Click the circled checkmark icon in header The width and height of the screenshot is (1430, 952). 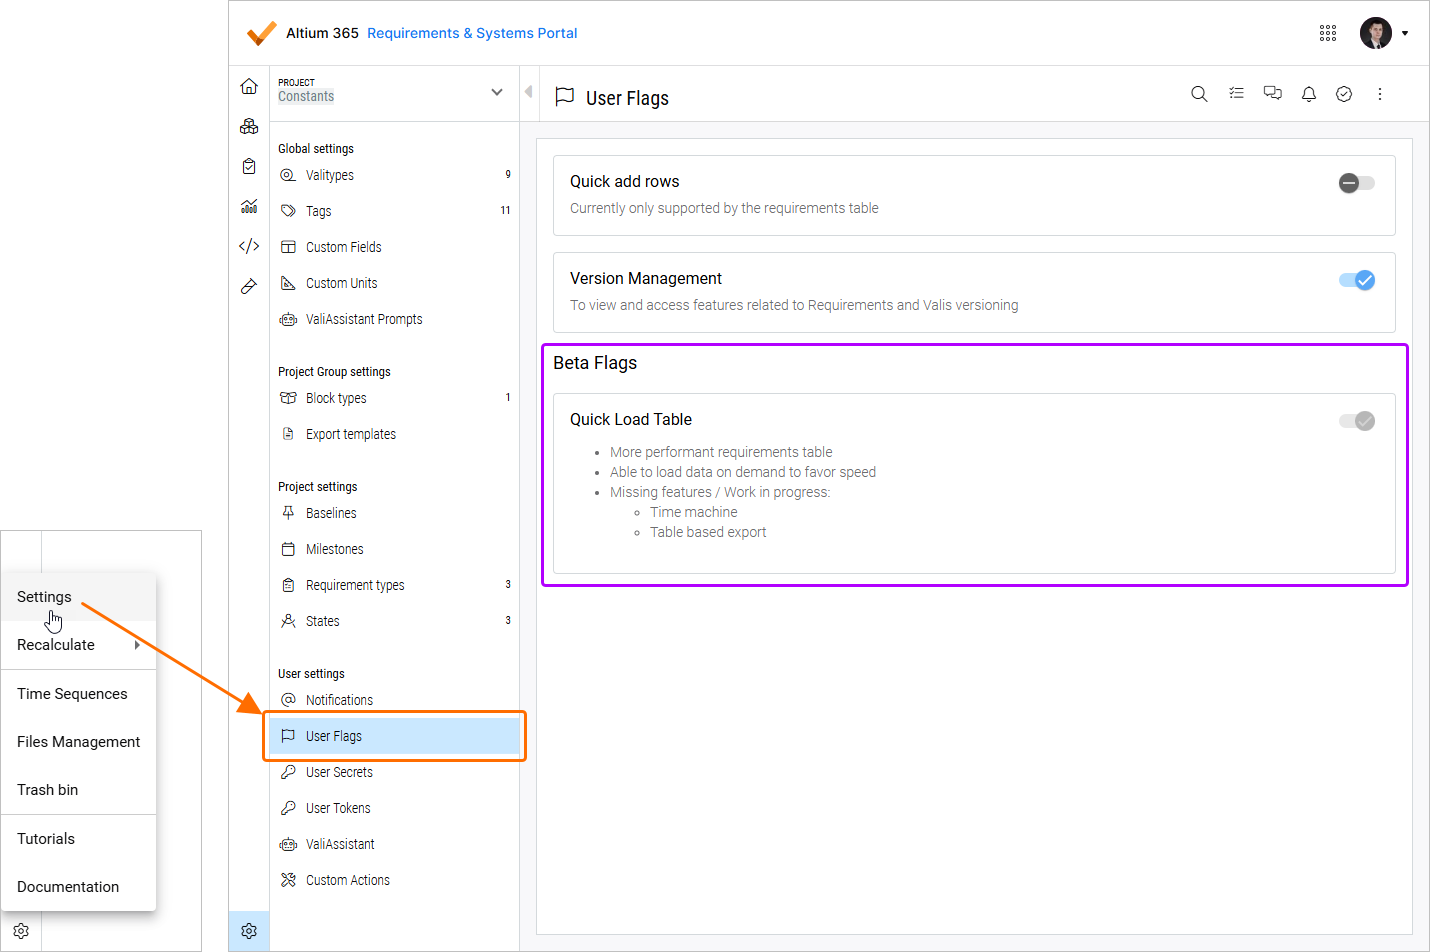(1344, 94)
